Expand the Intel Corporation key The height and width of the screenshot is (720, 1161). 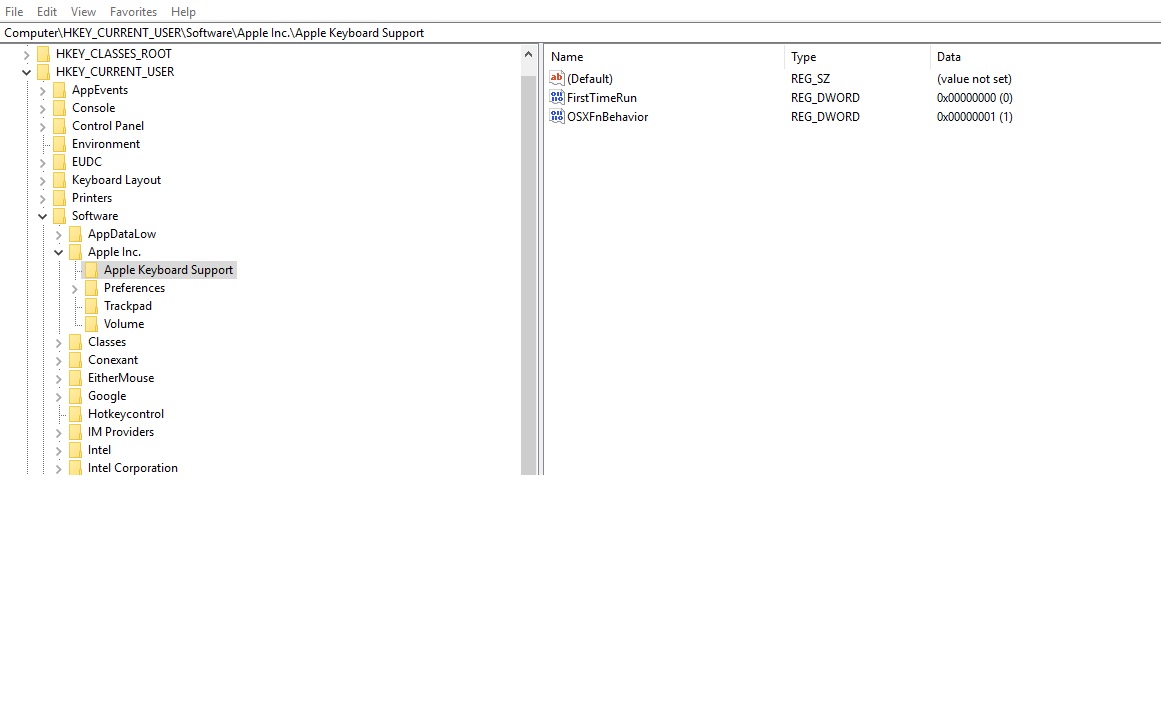(58, 468)
